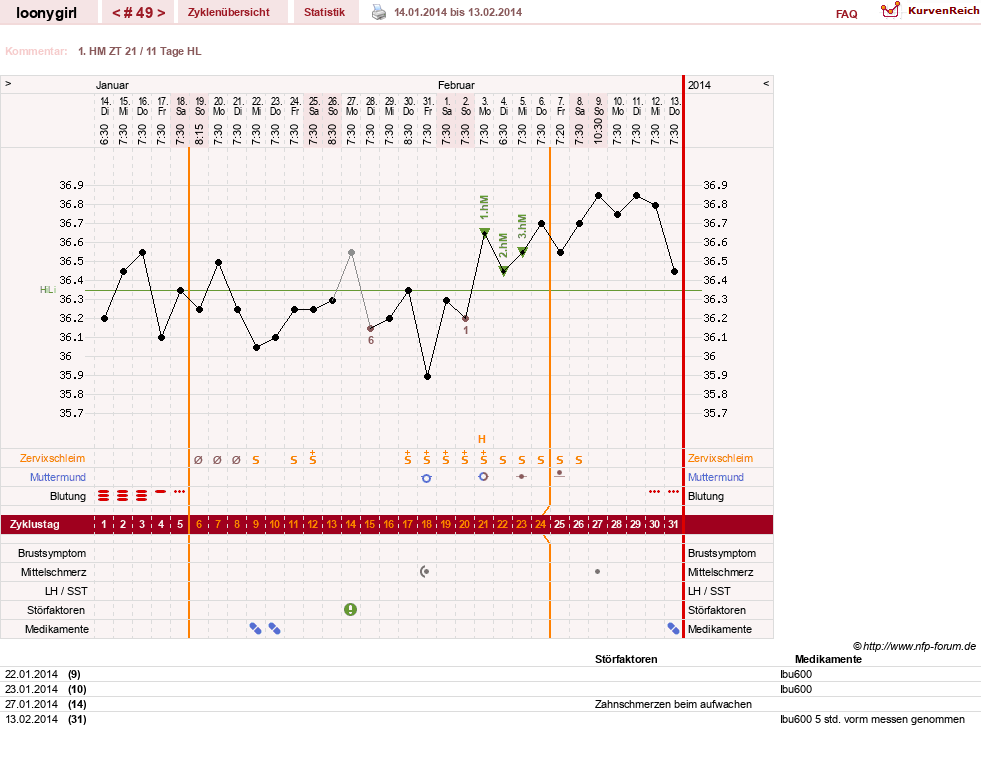Image resolution: width=981 pixels, height=758 pixels.
Task: Click spotting dots on cycle day 30
Action: [654, 492]
